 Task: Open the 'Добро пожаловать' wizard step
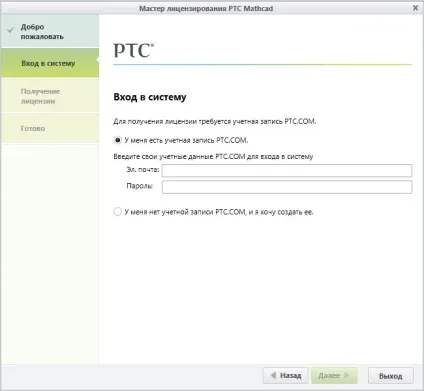(50, 31)
